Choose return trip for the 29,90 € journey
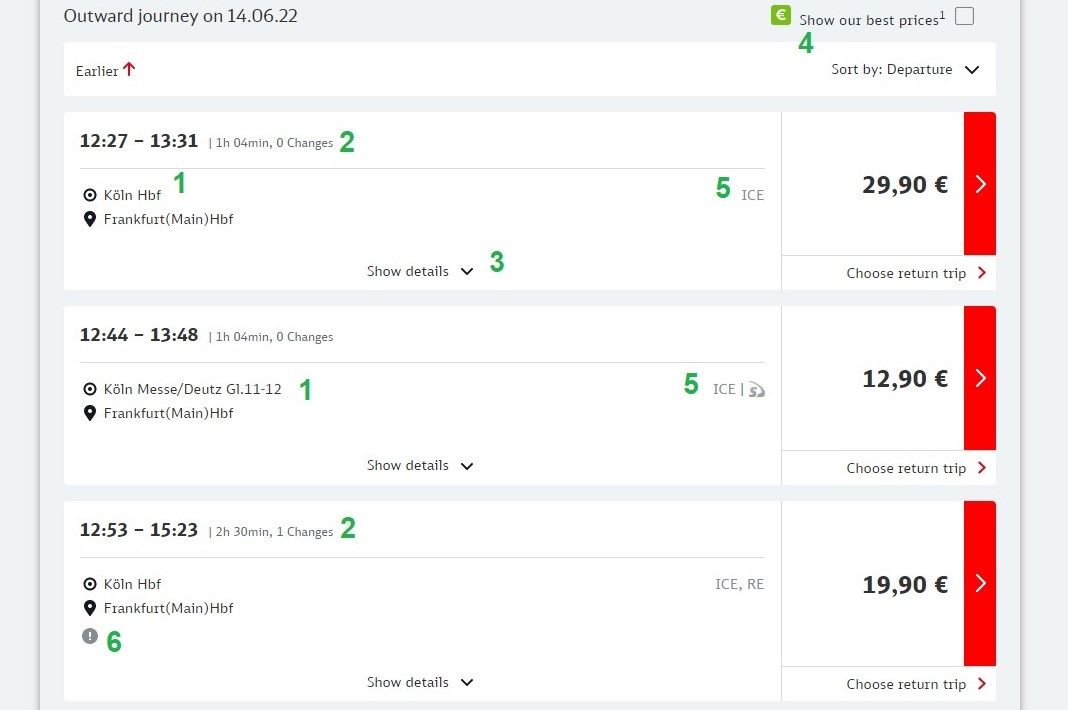This screenshot has height=710, width=1068. pyautogui.click(x=904, y=273)
